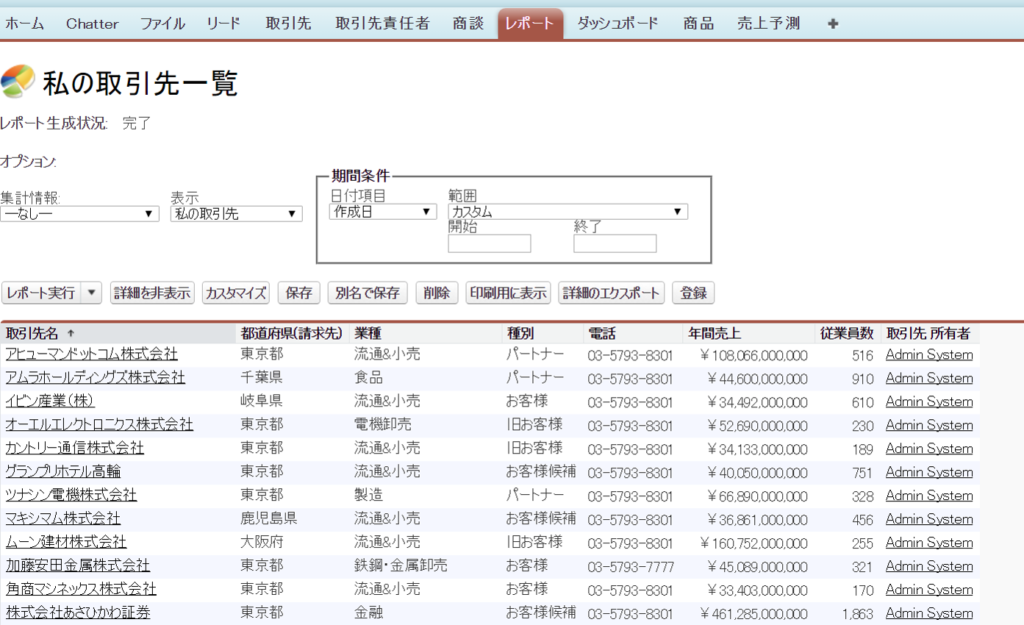Open the 範囲 dropdown showing カスタム
The image size is (1024, 625).
565,211
